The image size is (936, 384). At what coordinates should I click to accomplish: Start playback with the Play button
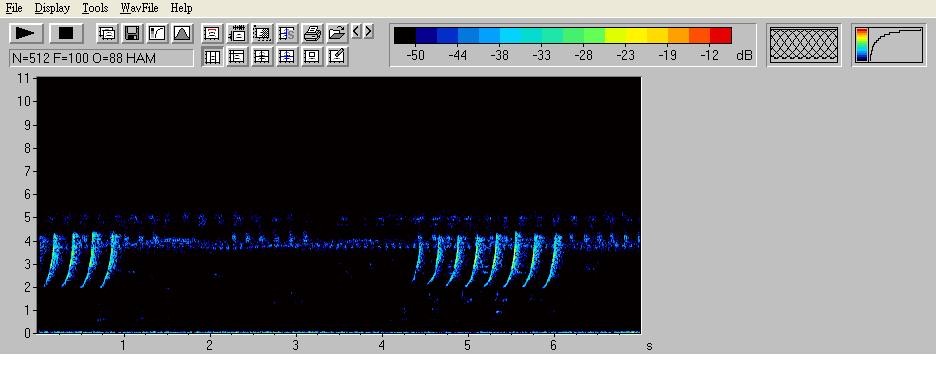pos(26,33)
